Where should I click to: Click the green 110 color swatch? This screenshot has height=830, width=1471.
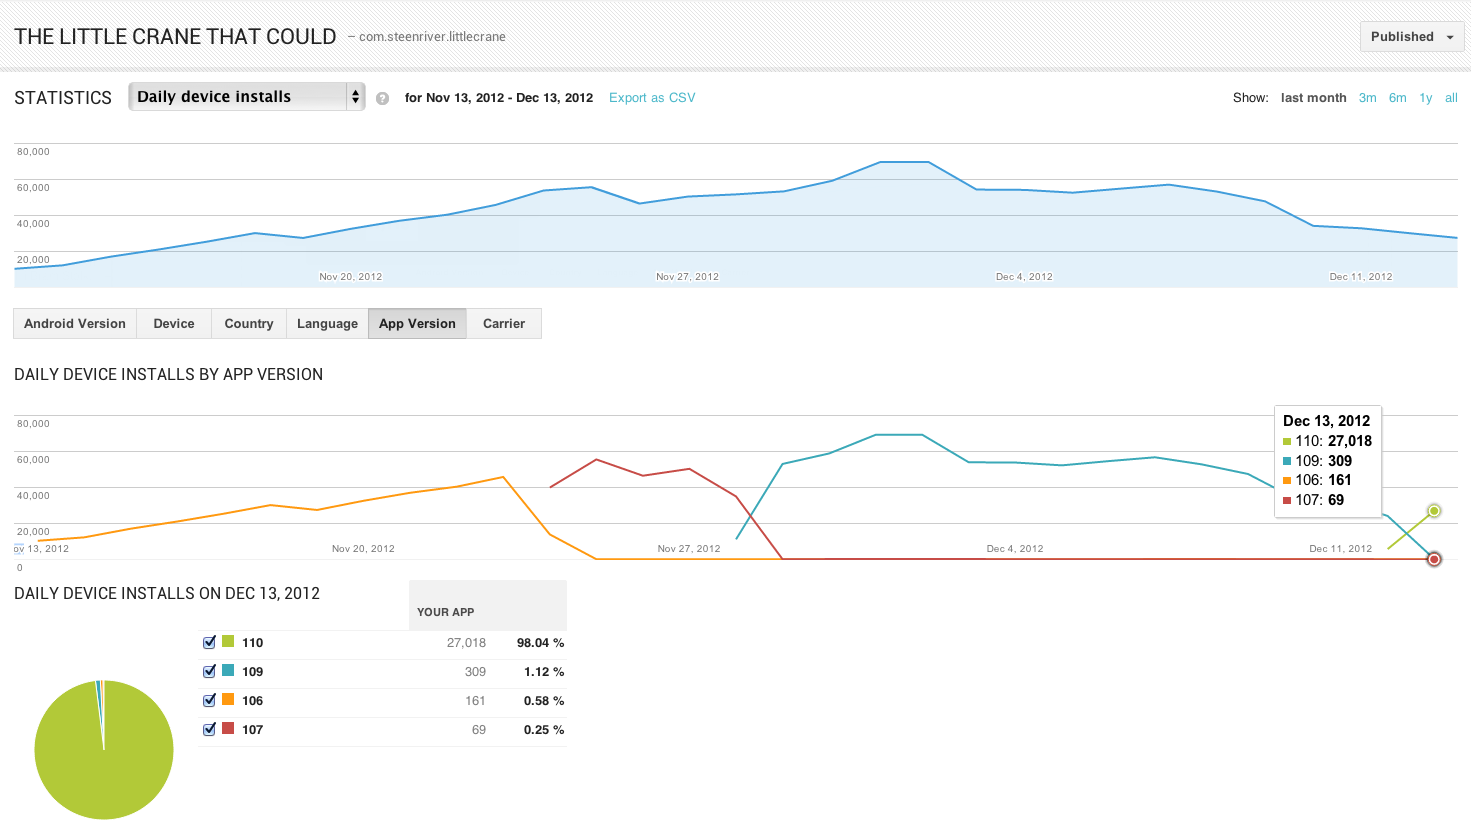228,642
